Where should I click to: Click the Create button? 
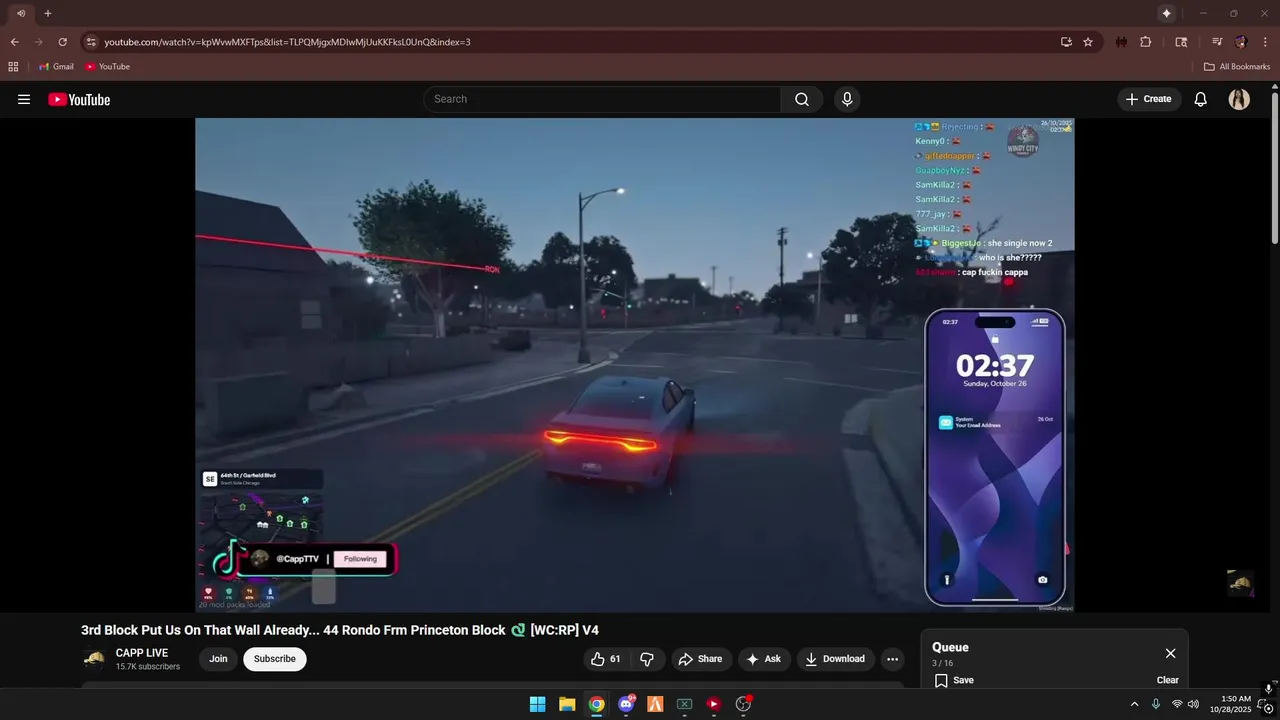pos(1149,99)
